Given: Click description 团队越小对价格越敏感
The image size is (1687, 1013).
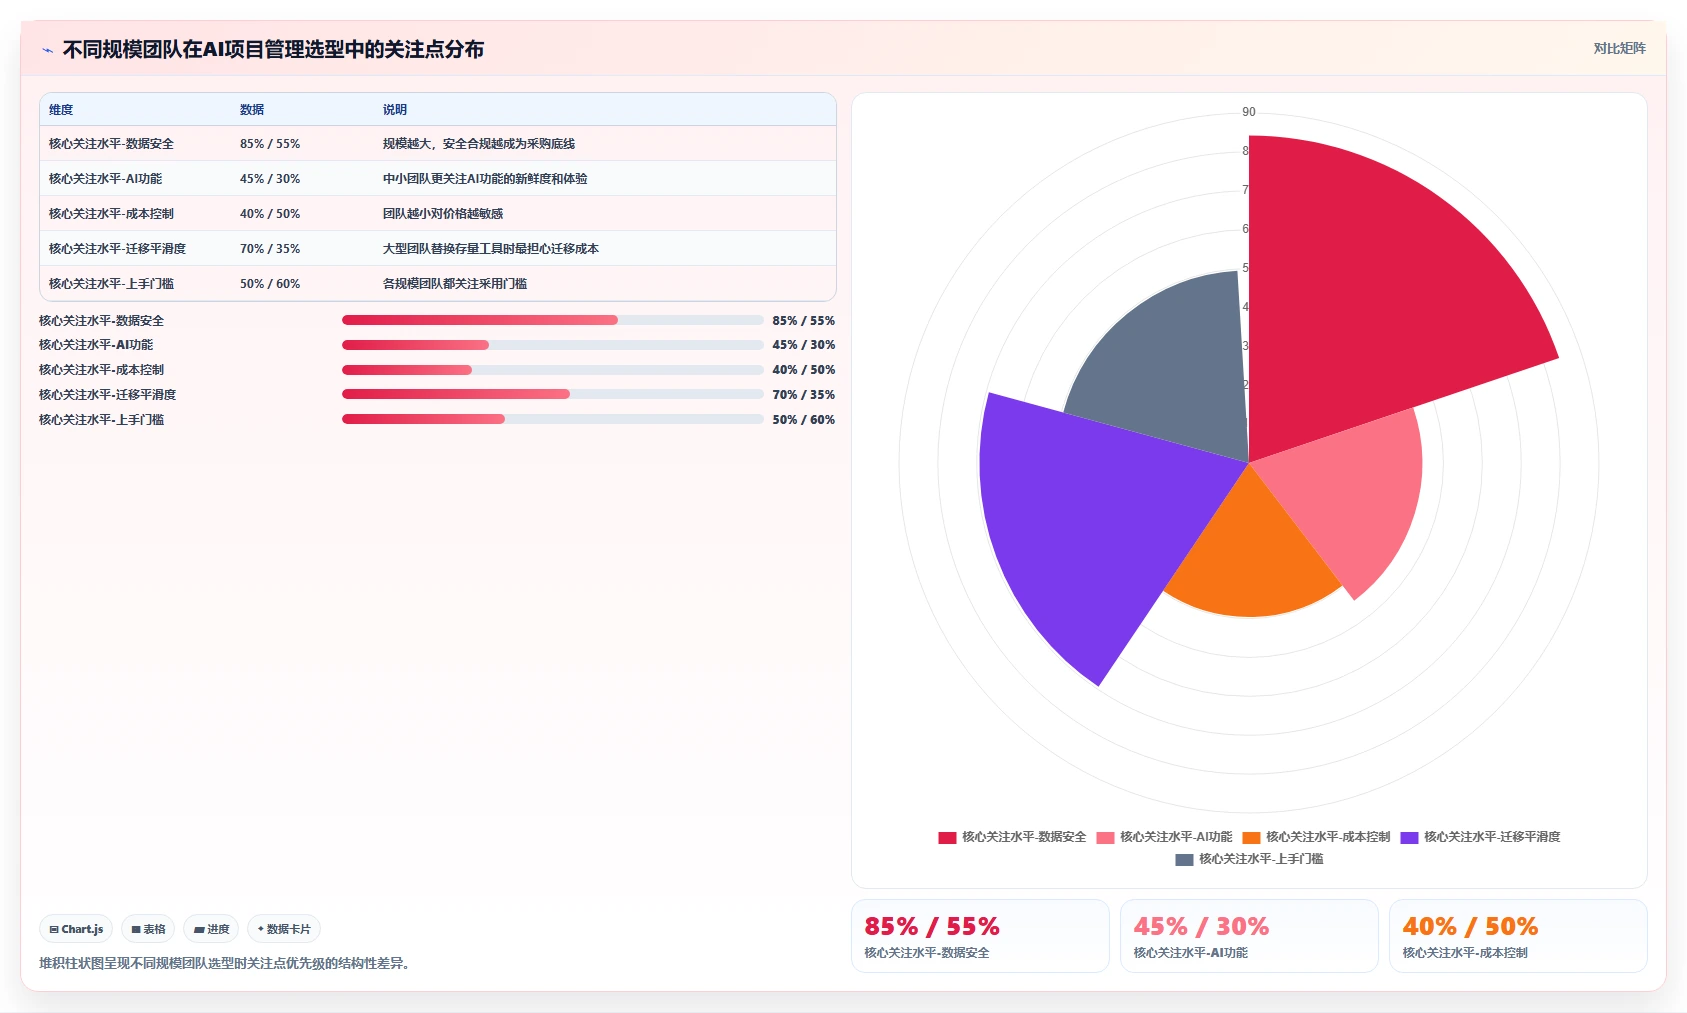Looking at the screenshot, I should tap(443, 214).
